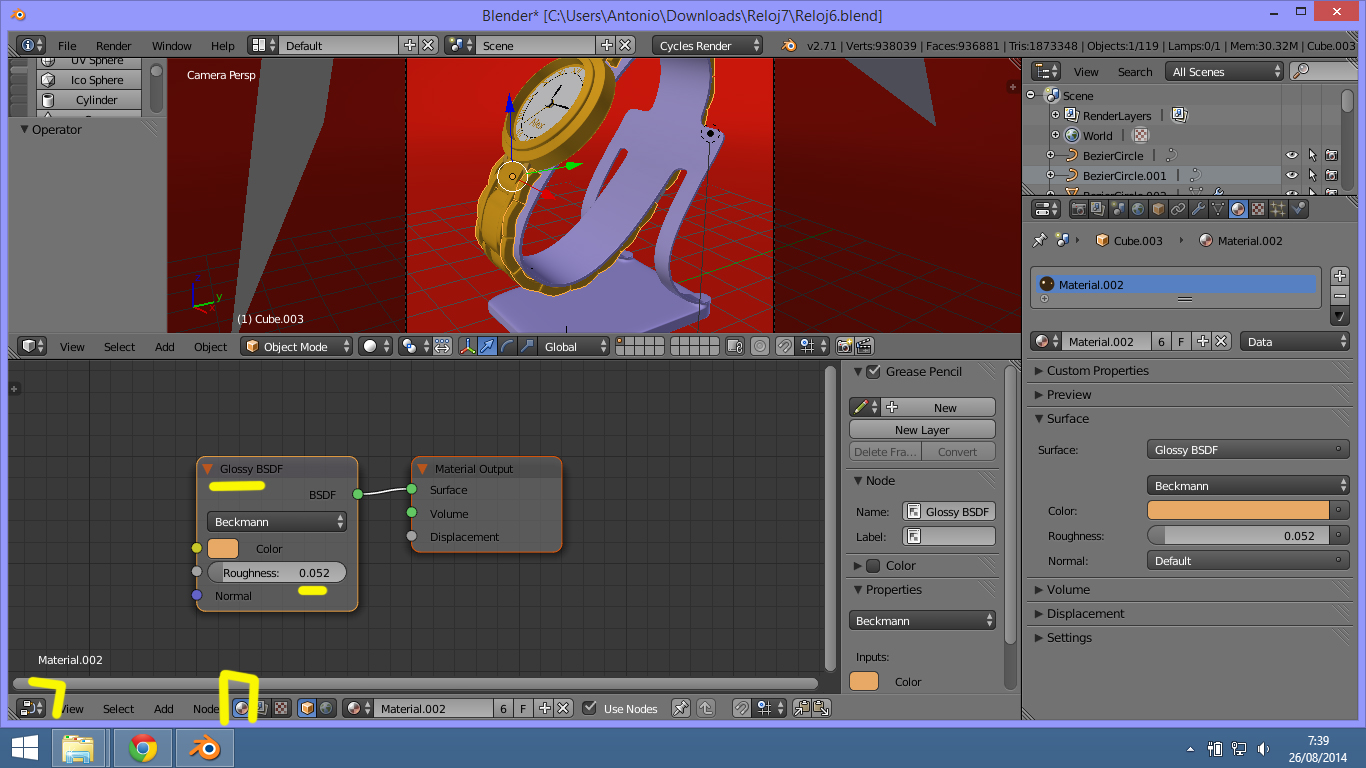1366x768 pixels.
Task: Click the add material slot plus button
Action: click(1340, 276)
